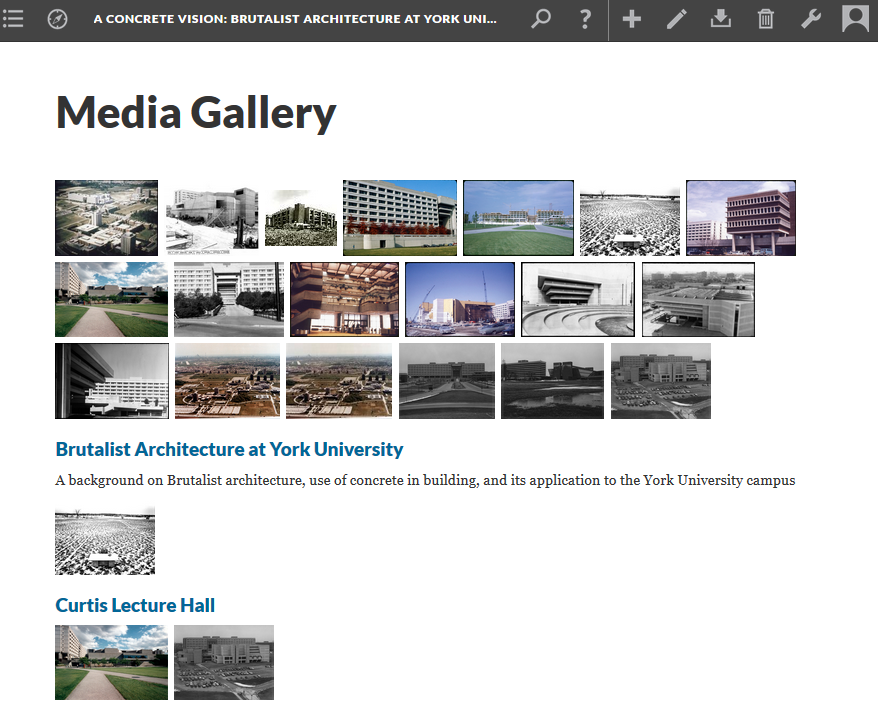878x719 pixels.
Task: Open black-and-white angled building thumbnail in third row
Action: pos(112,381)
